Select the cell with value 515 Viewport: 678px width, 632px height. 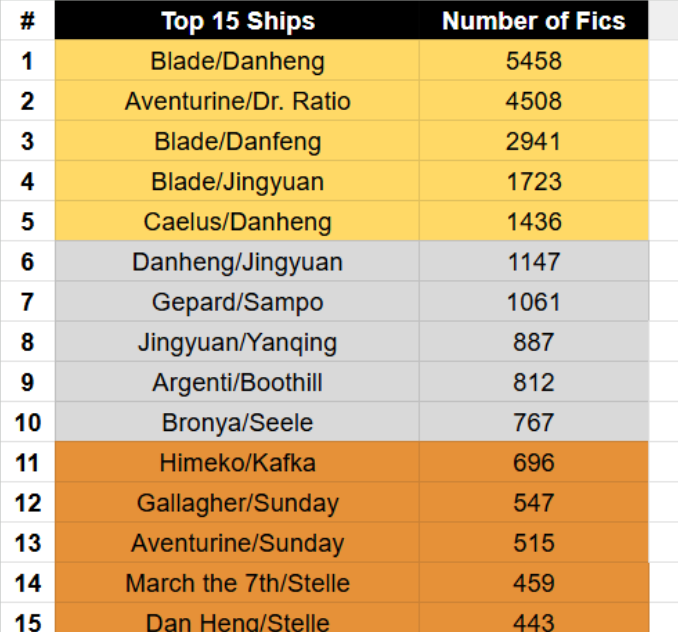coord(534,543)
